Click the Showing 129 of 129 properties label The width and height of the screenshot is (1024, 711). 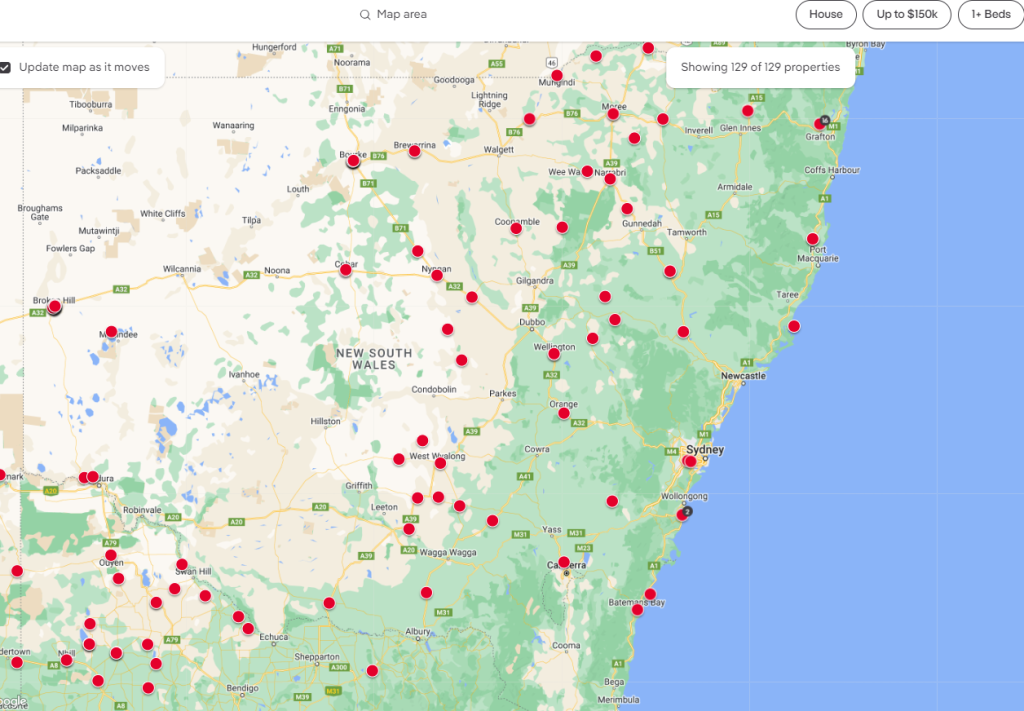click(760, 67)
